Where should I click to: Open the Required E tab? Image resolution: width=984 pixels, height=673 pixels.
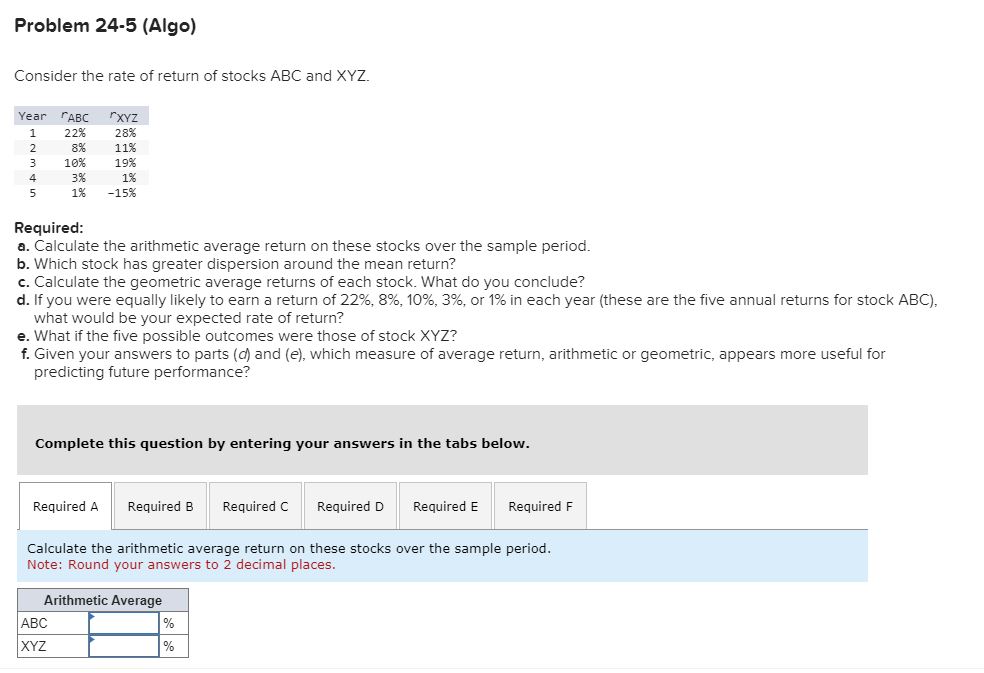(x=445, y=506)
